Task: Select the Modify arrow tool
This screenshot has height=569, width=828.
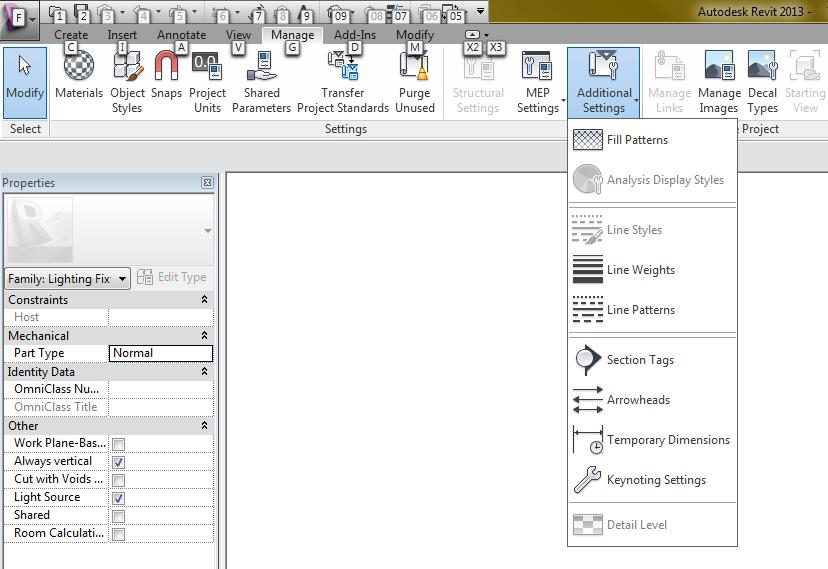Action: tap(25, 82)
